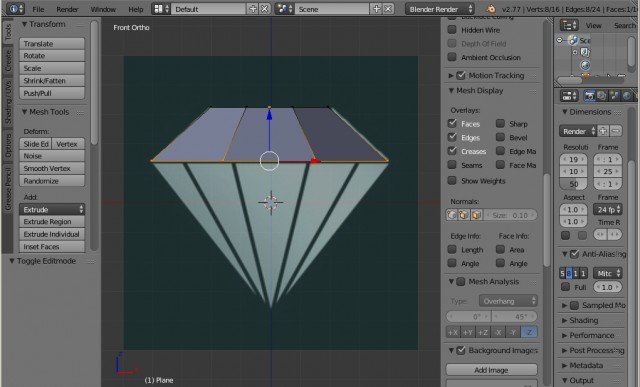Image resolution: width=640 pixels, height=387 pixels.
Task: Open the Window menu
Action: [103, 9]
